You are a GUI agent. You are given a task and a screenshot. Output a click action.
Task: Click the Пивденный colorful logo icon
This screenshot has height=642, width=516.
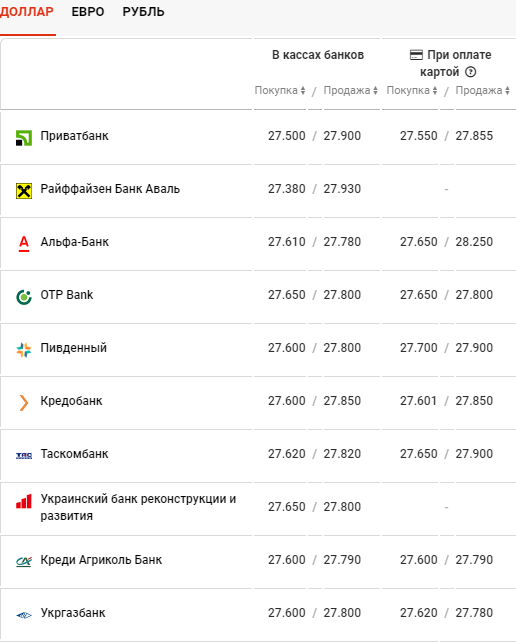pos(24,350)
